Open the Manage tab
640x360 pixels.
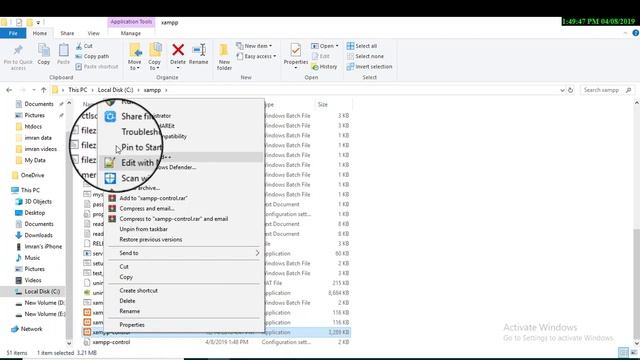click(131, 33)
